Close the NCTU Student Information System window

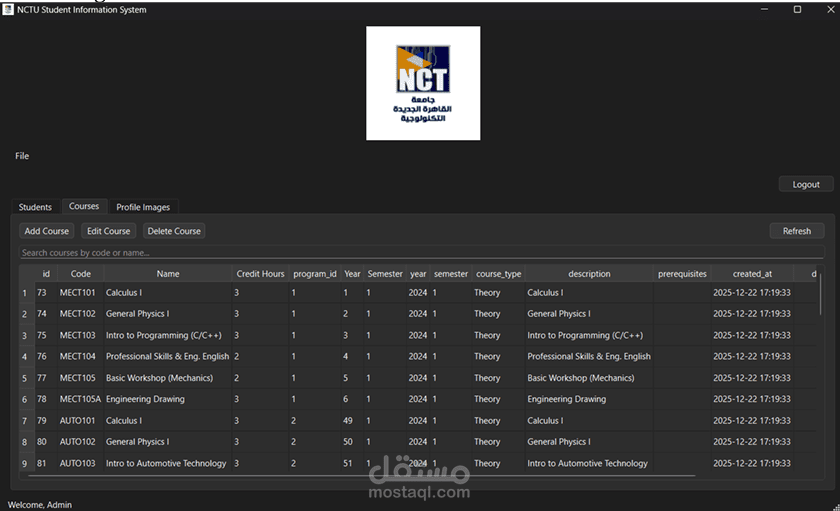point(830,9)
